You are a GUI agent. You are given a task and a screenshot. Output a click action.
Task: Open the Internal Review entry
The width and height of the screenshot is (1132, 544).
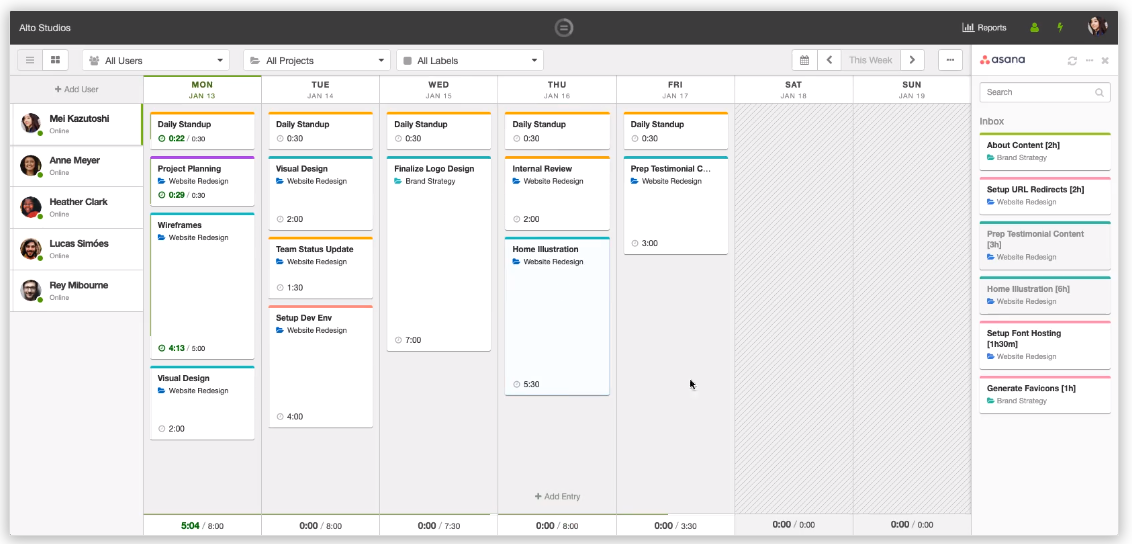(557, 193)
